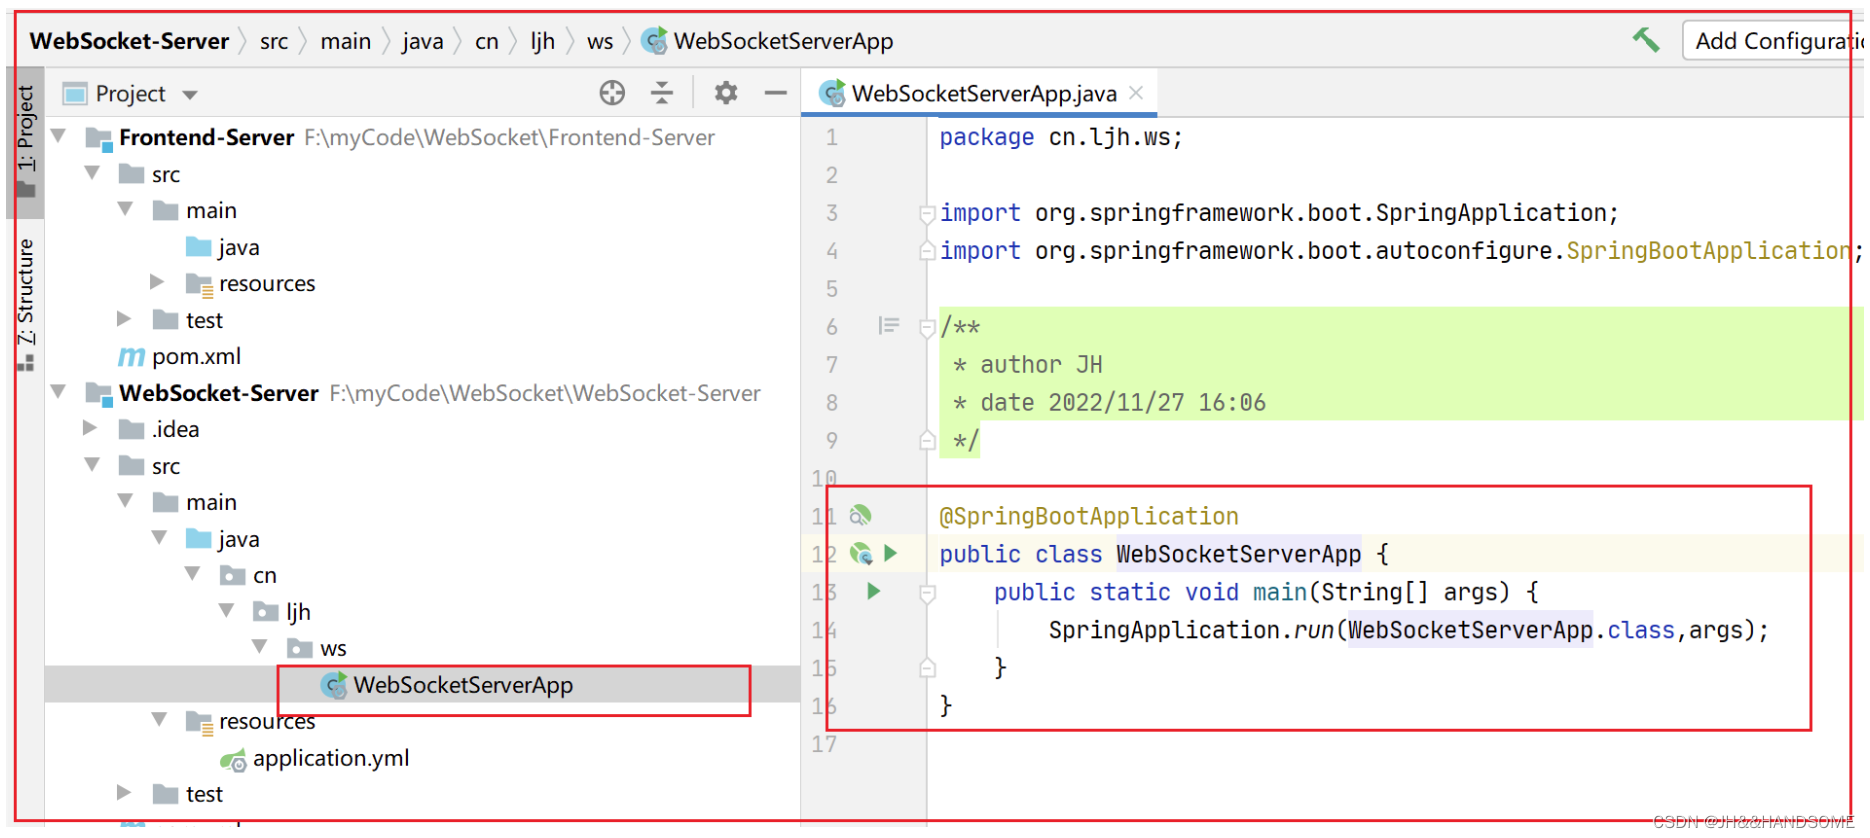Fold the Javadoc comment on line 6
The image size is (1870, 838).
pyautogui.click(x=927, y=327)
